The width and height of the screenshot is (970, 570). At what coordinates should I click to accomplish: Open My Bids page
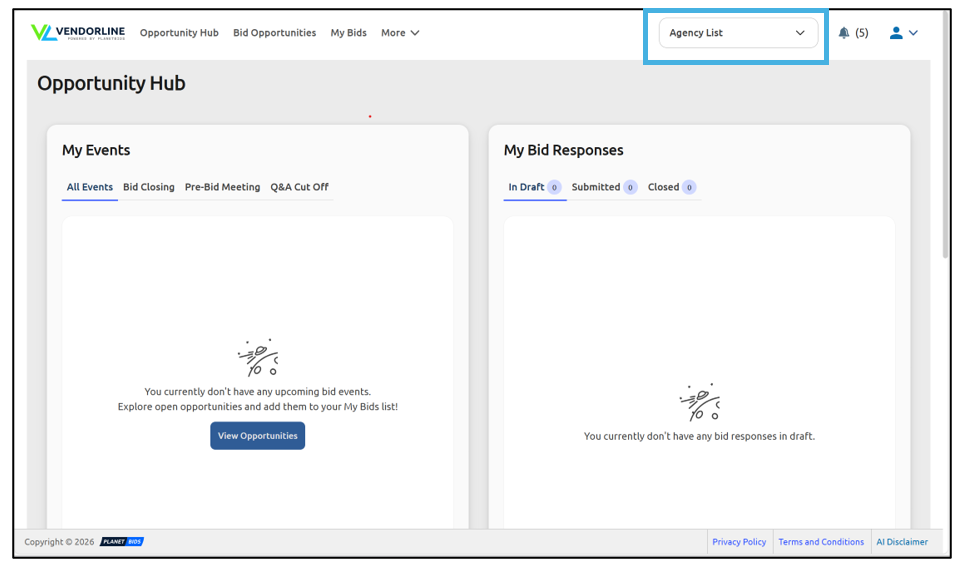click(348, 33)
